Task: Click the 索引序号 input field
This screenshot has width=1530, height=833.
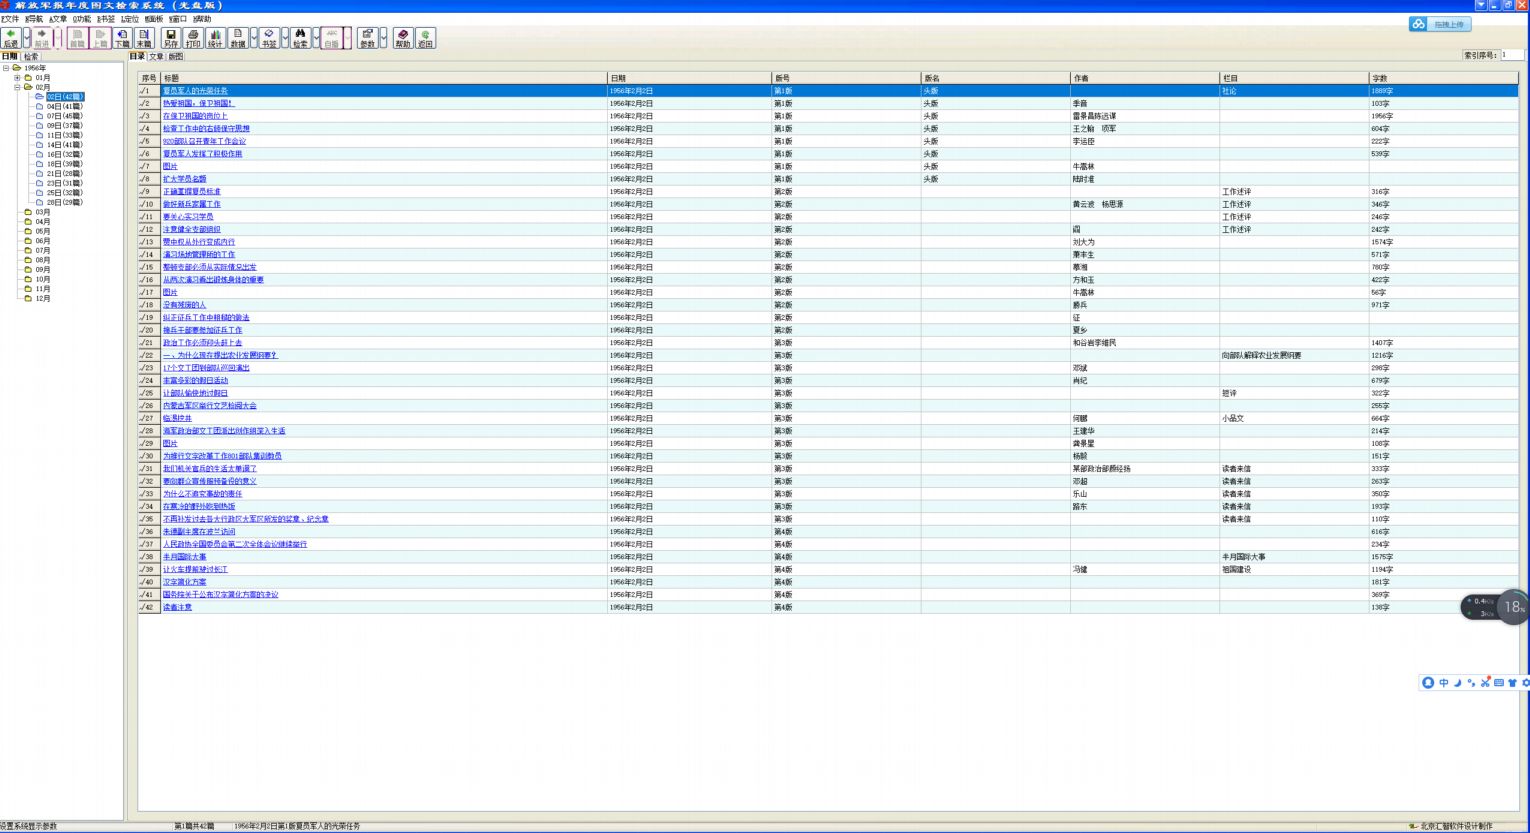Action: point(1511,55)
